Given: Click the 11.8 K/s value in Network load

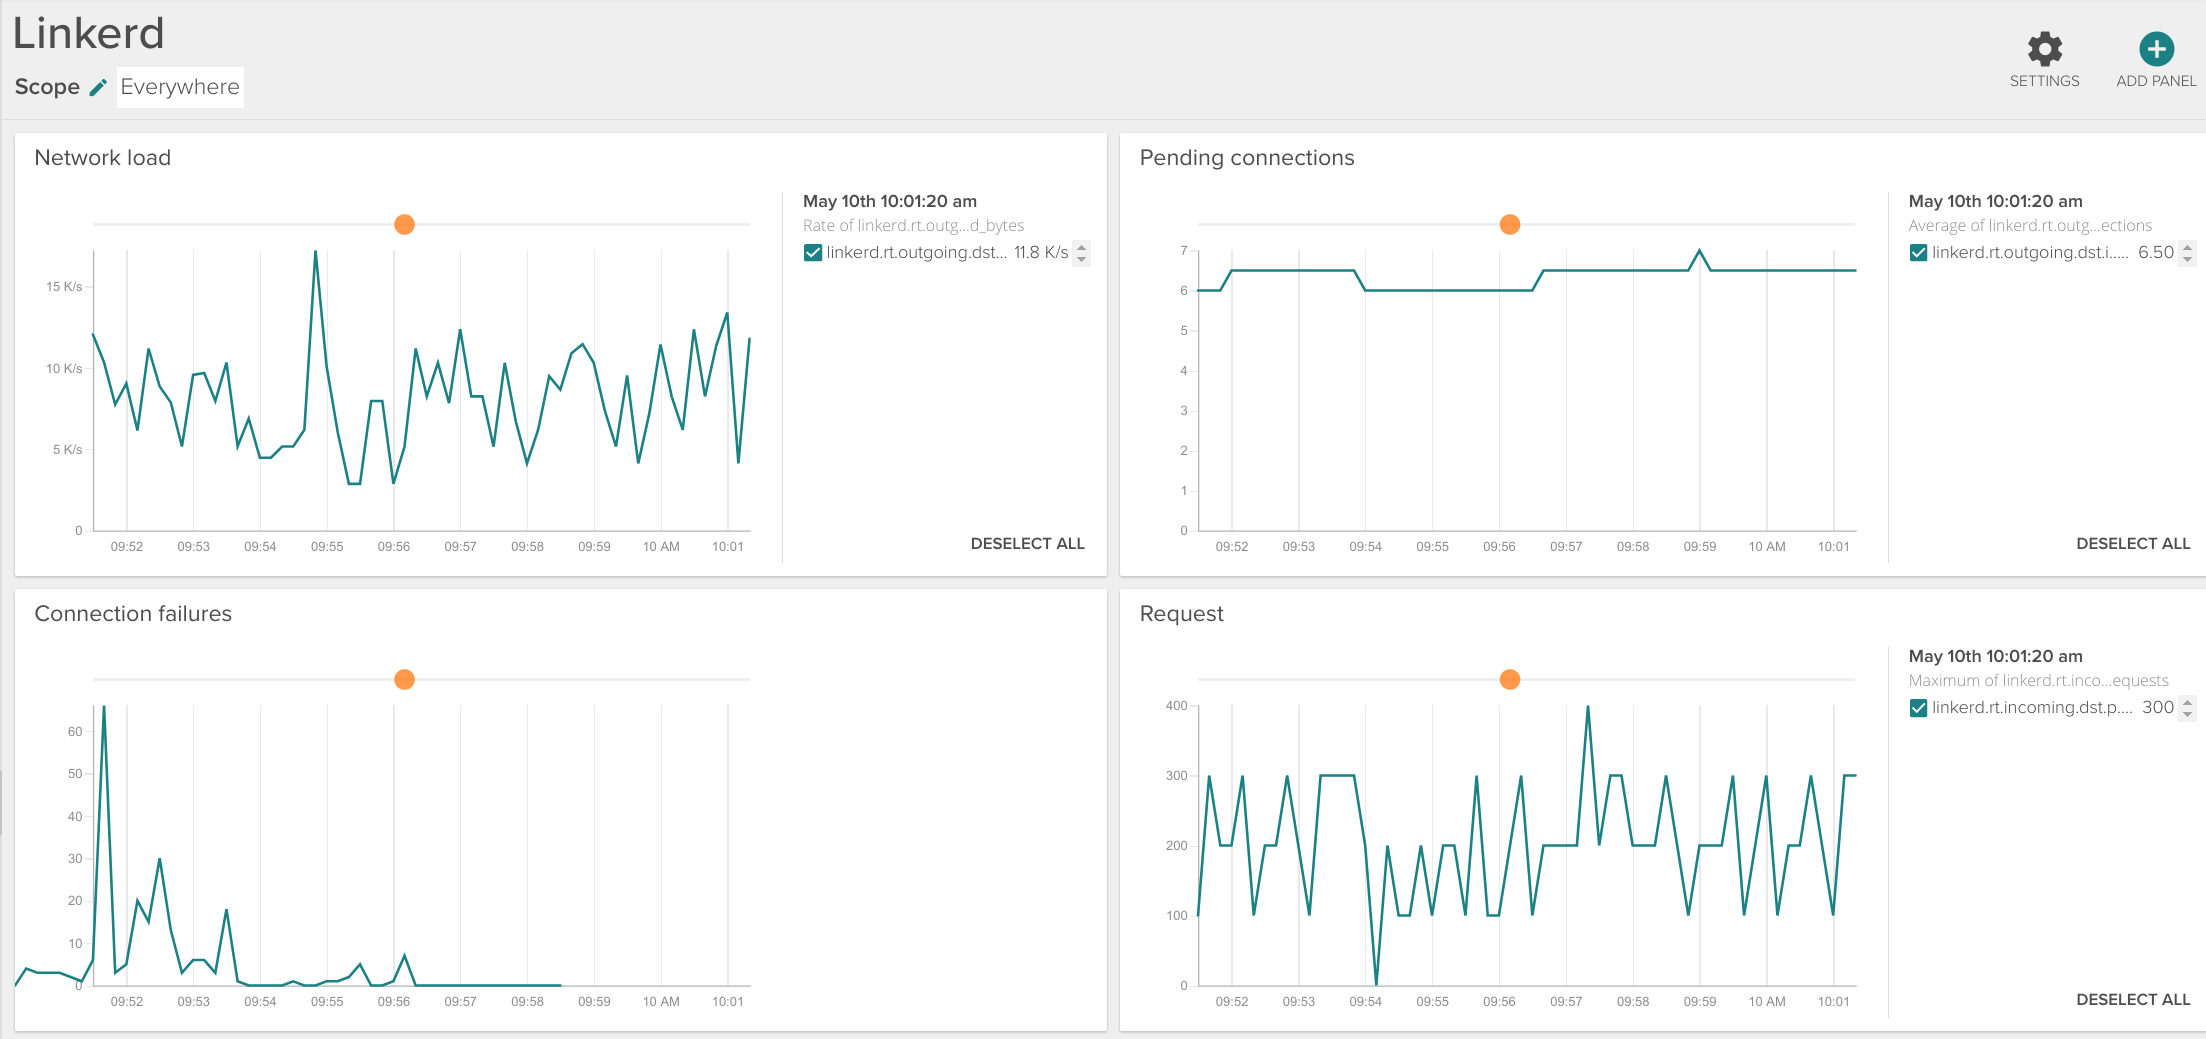Looking at the screenshot, I should [1041, 253].
